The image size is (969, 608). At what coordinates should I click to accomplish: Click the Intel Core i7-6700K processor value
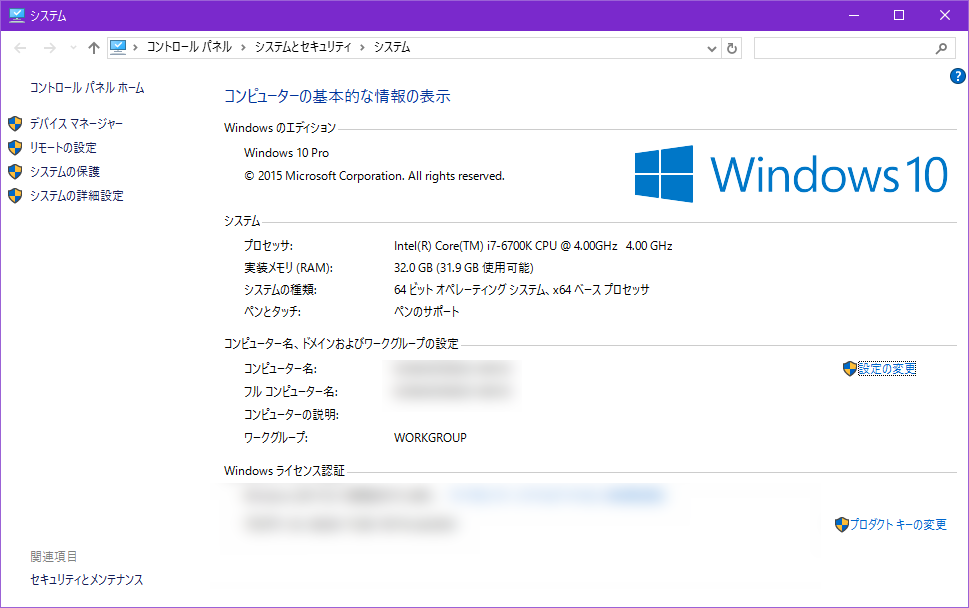pos(533,246)
